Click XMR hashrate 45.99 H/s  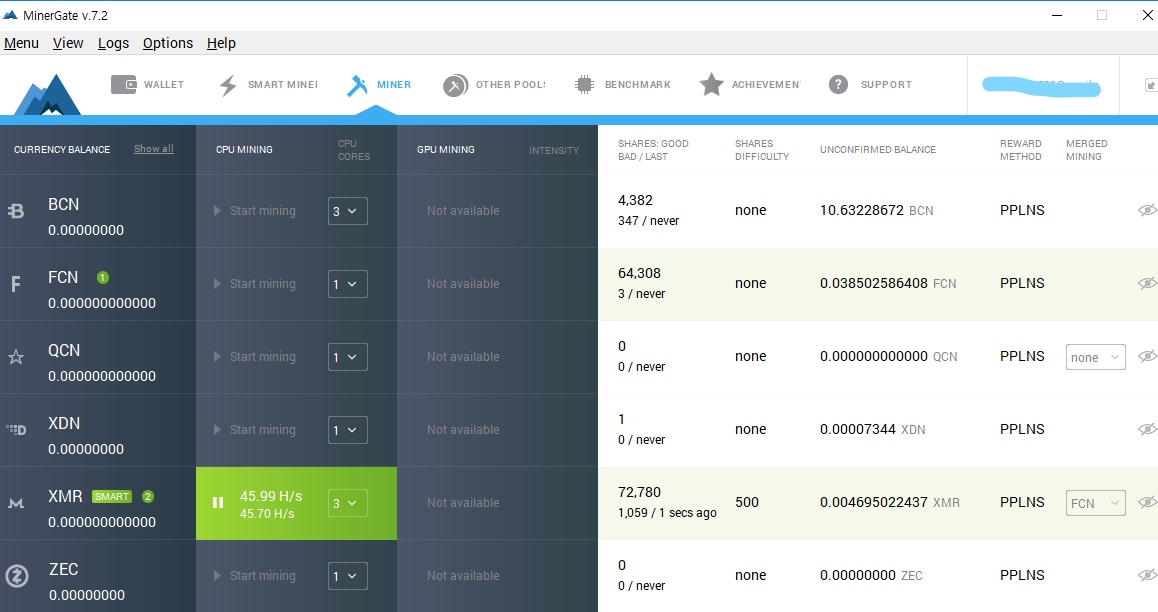tap(271, 496)
